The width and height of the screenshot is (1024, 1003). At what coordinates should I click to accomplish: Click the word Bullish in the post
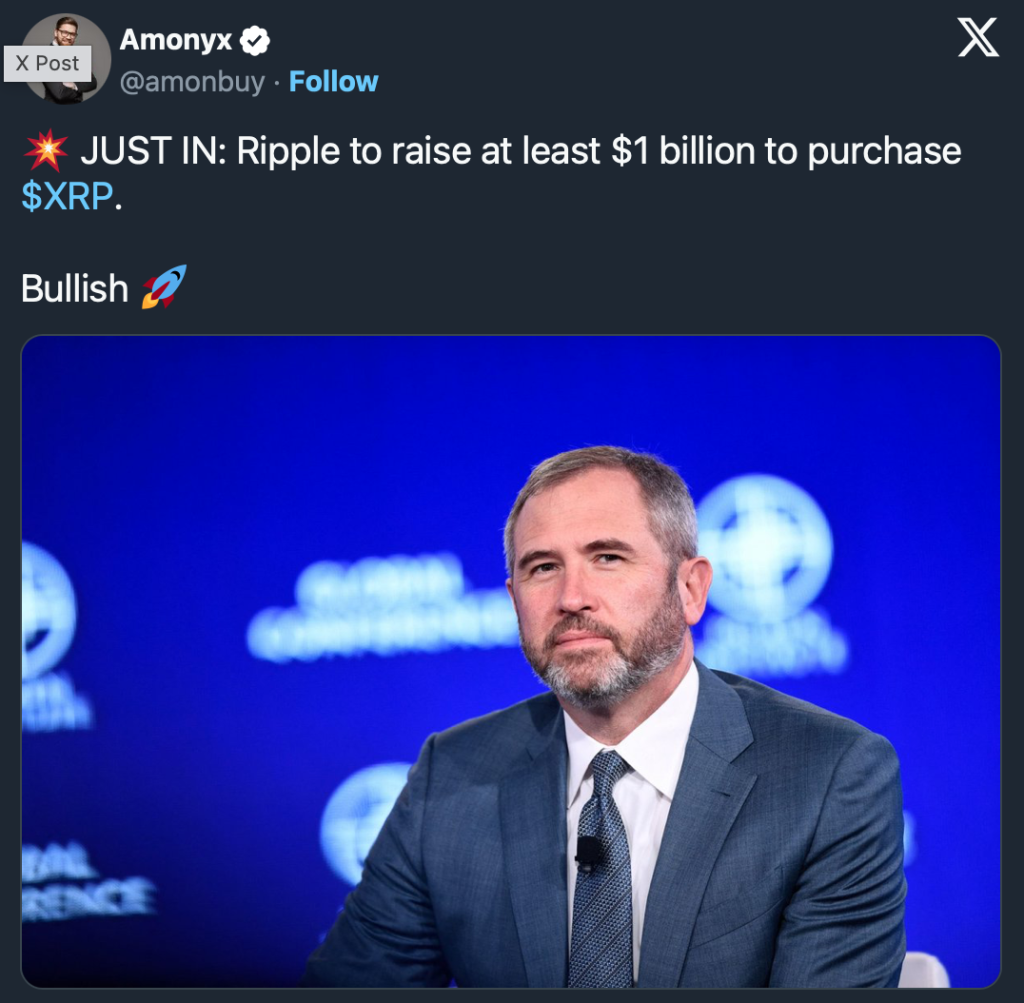[x=75, y=289]
